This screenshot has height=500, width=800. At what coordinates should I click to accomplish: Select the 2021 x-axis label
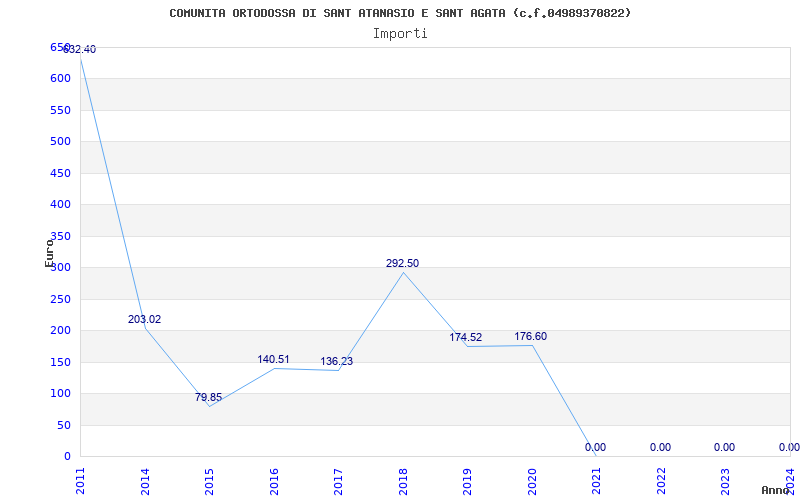(x=596, y=481)
